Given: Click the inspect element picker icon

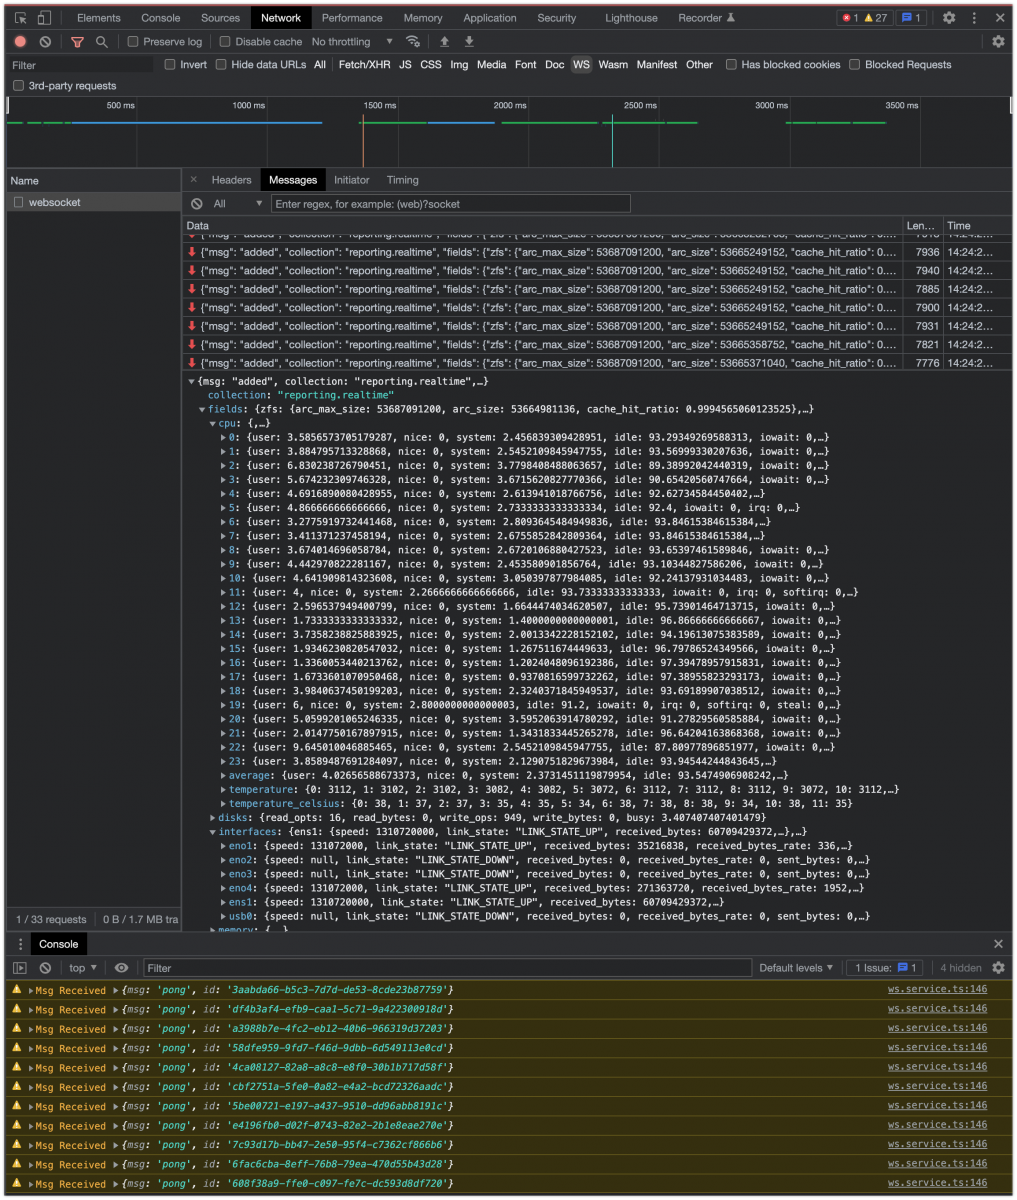Looking at the screenshot, I should [20, 18].
